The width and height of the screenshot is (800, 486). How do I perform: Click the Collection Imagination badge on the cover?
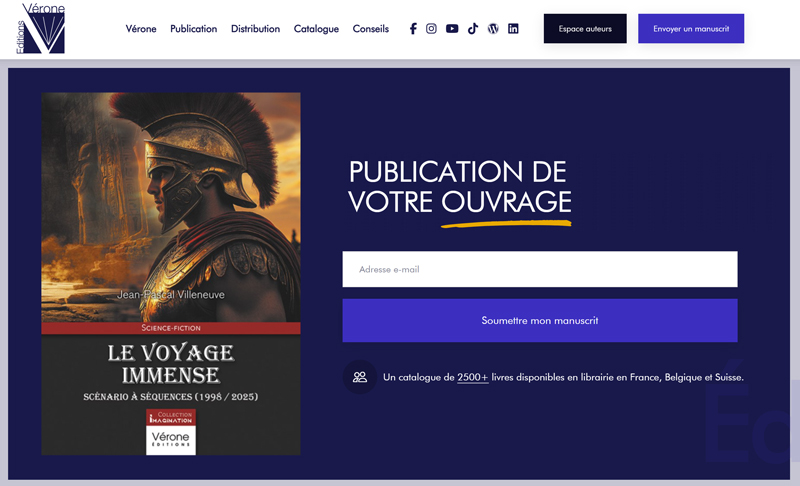(x=171, y=418)
